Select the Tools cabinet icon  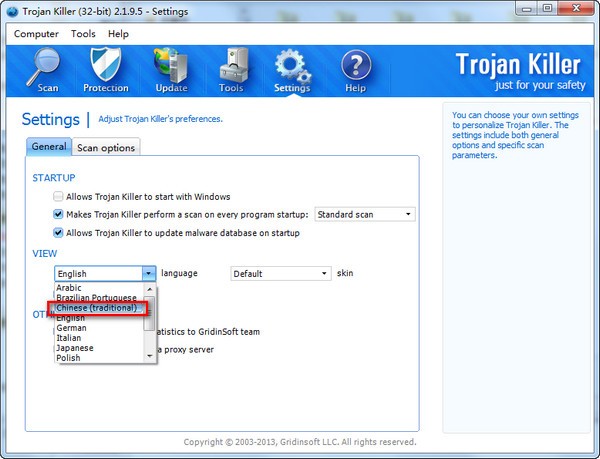click(x=231, y=70)
